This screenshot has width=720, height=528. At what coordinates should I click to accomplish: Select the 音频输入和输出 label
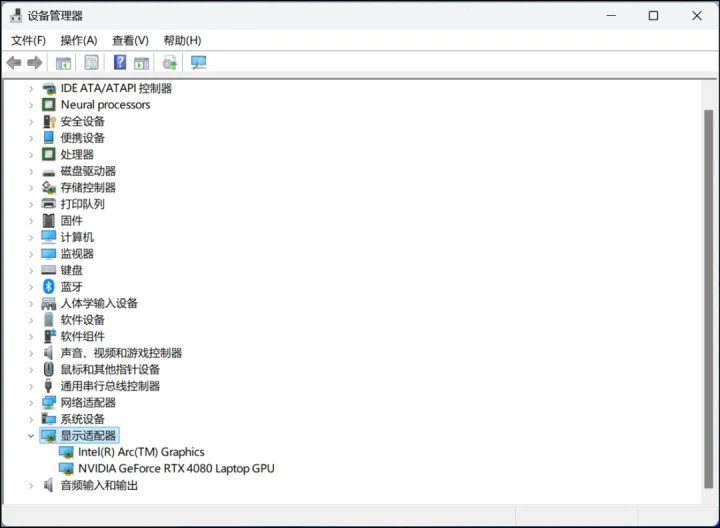[x=99, y=485]
